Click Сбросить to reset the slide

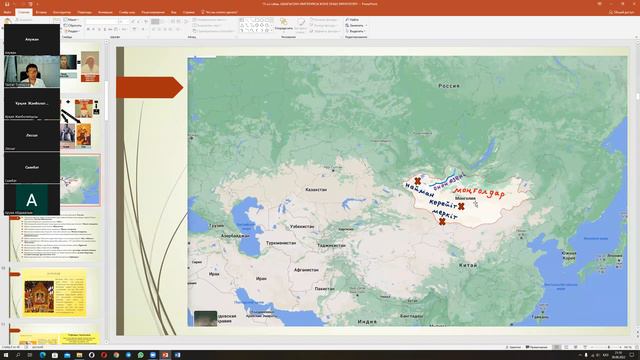click(x=73, y=25)
